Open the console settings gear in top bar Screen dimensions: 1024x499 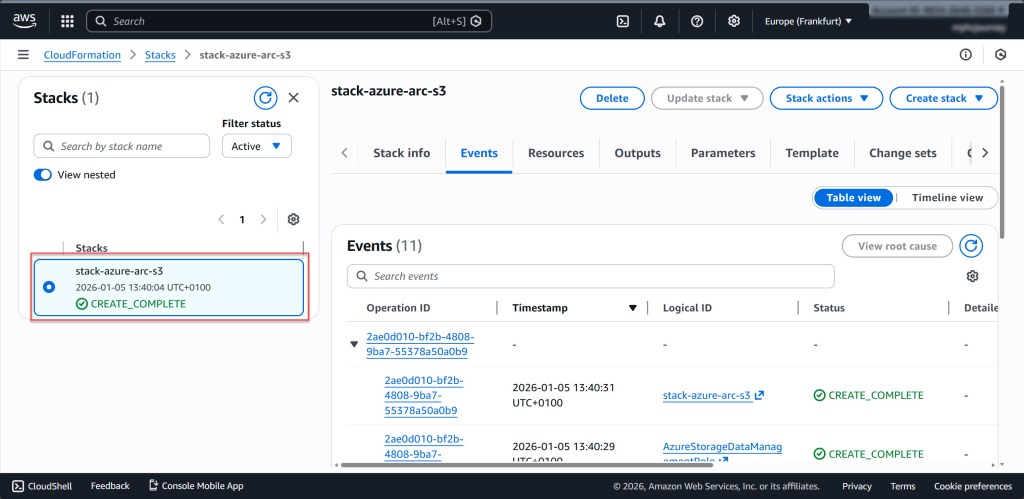click(734, 21)
